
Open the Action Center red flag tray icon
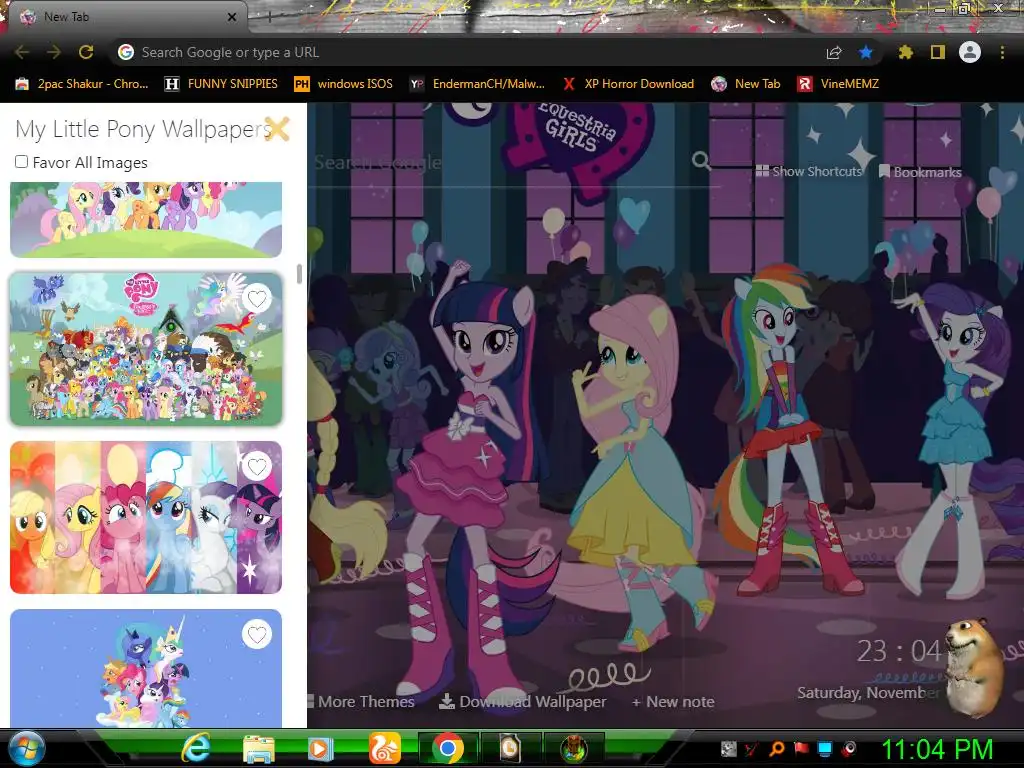801,749
